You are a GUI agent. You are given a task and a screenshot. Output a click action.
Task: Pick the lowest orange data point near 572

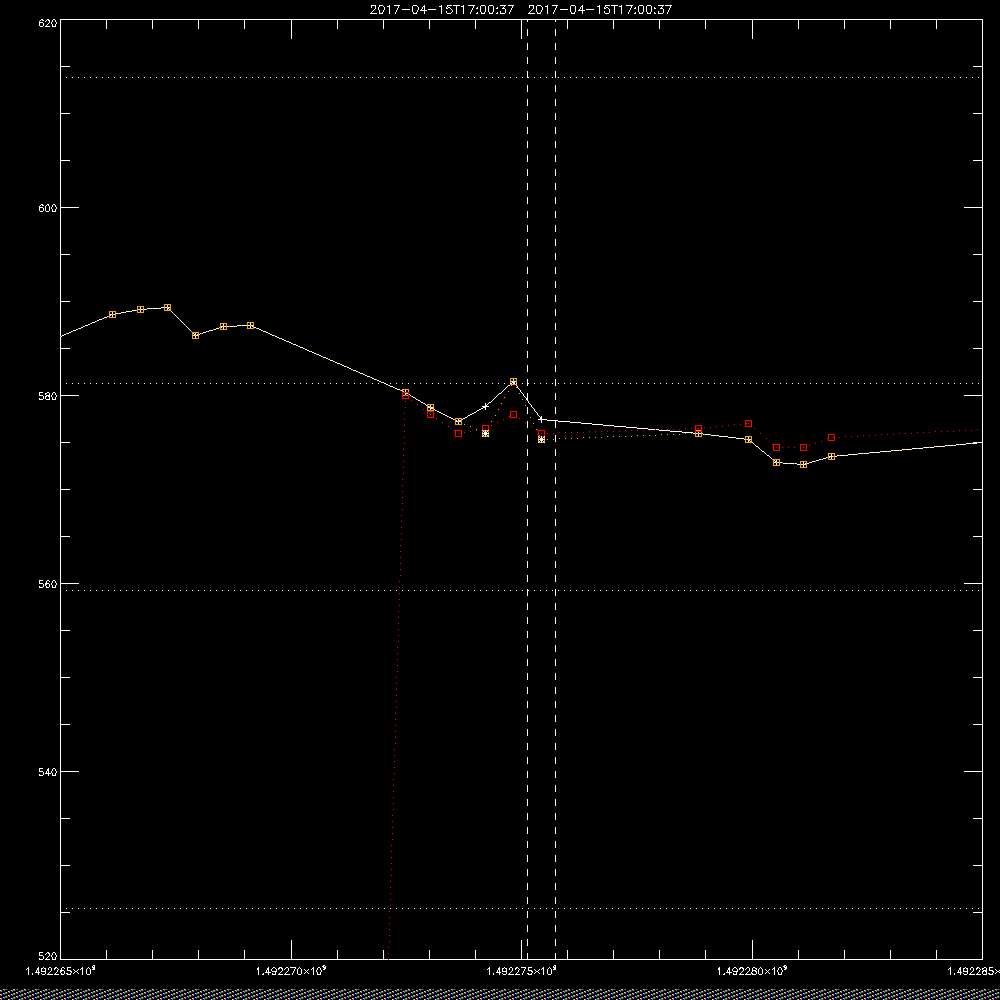pyautogui.click(x=804, y=464)
